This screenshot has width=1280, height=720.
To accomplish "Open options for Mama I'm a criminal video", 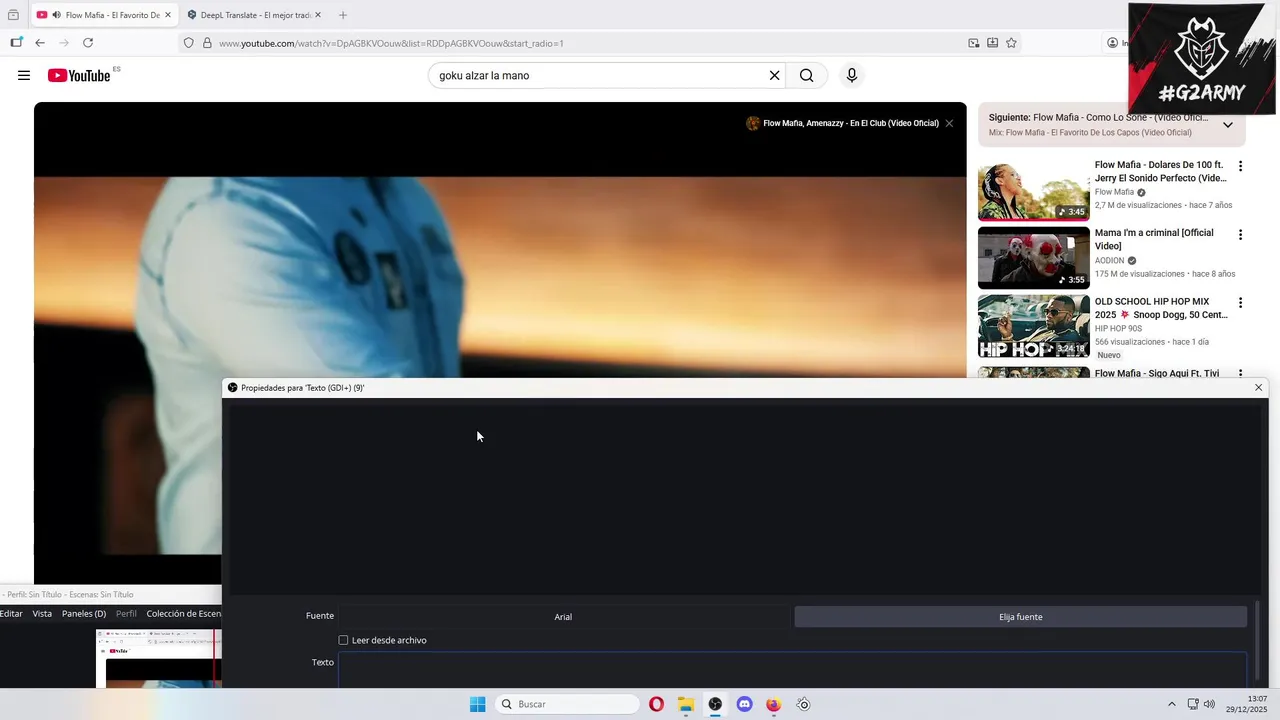I will [1240, 235].
